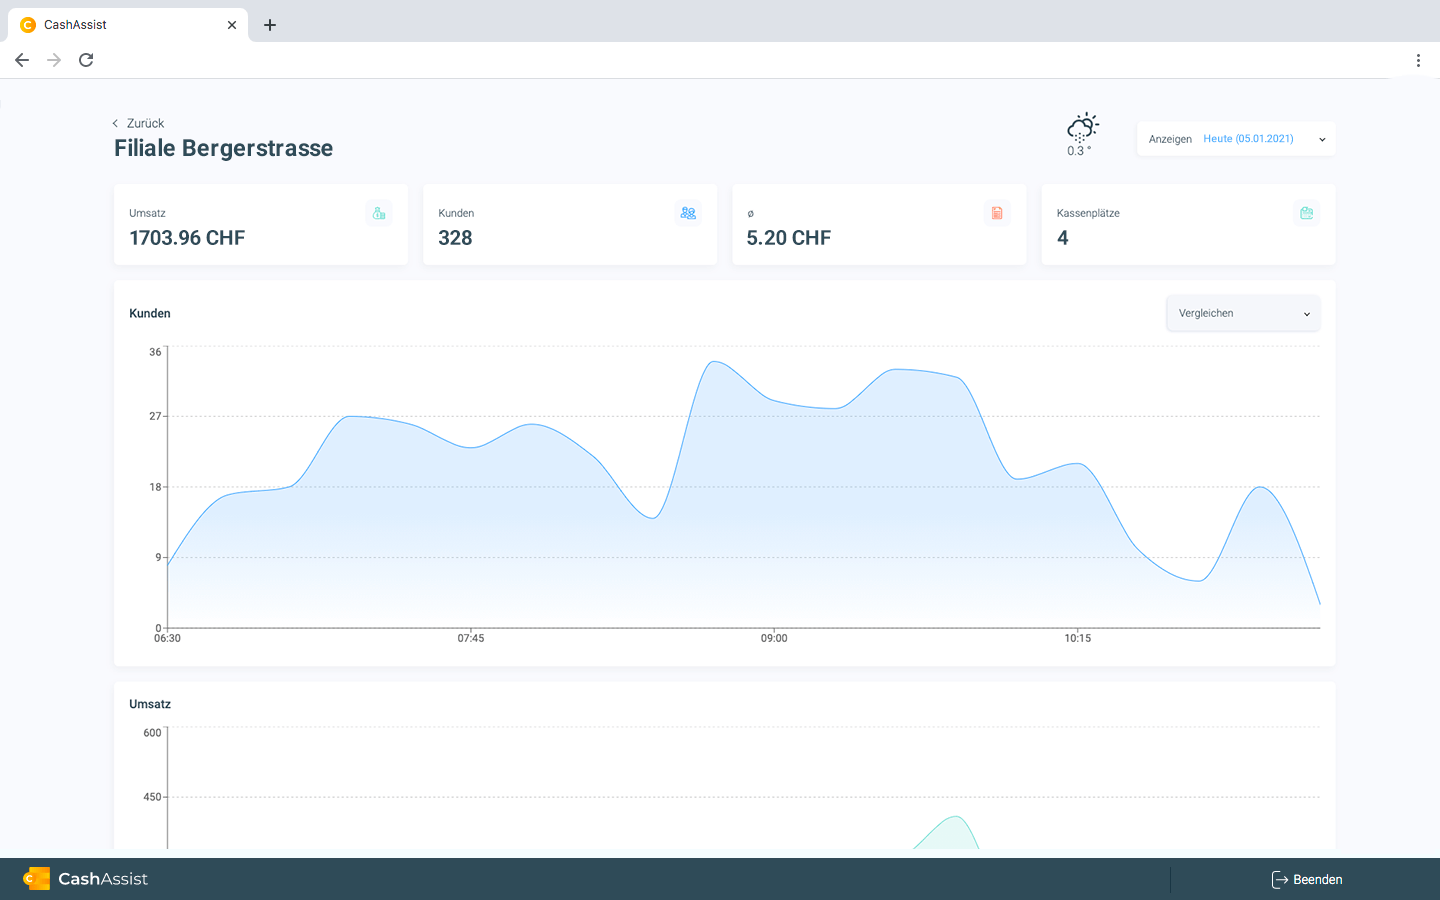Click the average receipt document icon
Screen dimensions: 1440x900
point(997,213)
